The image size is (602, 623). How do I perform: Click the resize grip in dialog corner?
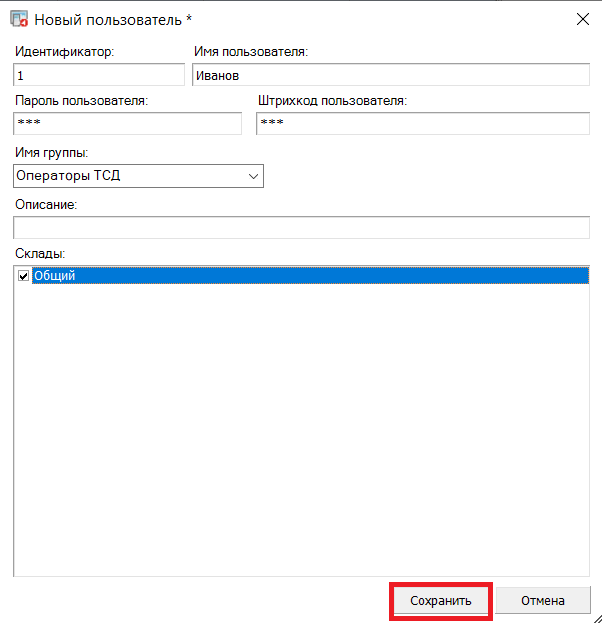click(597, 618)
